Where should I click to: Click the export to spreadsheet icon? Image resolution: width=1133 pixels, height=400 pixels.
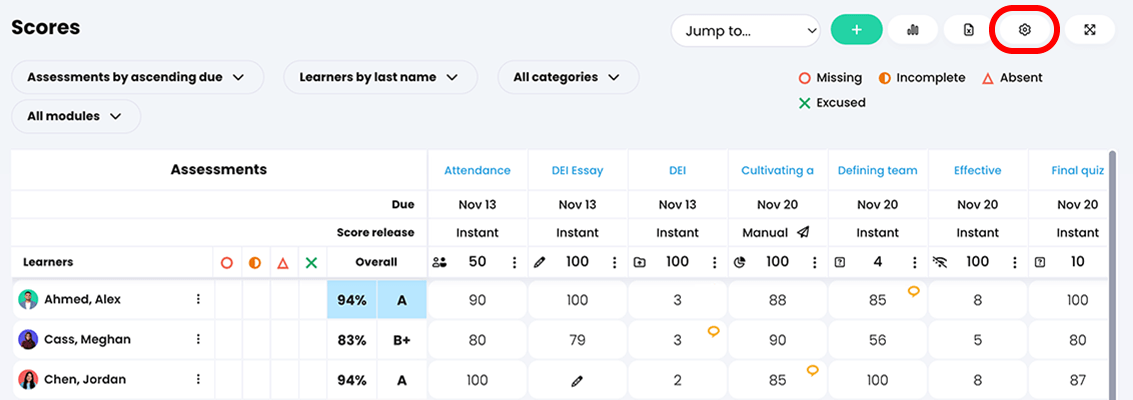968,30
